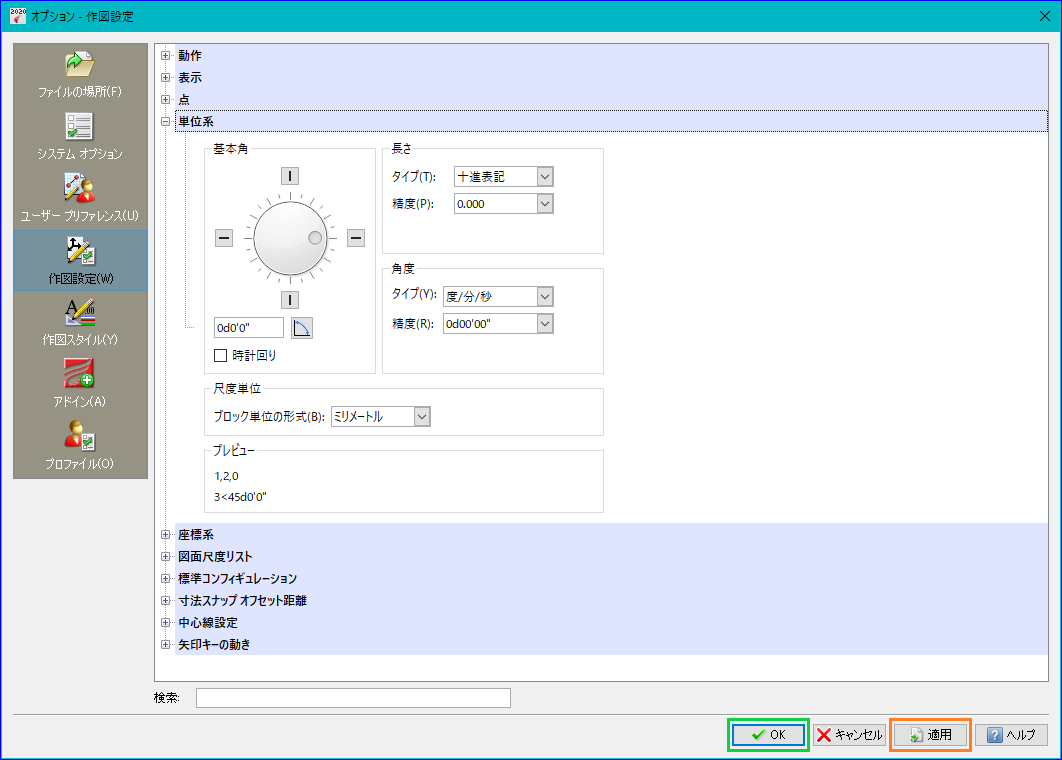Open 作図スタイル settings icon
This screenshot has height=760, width=1062.
tap(80, 322)
